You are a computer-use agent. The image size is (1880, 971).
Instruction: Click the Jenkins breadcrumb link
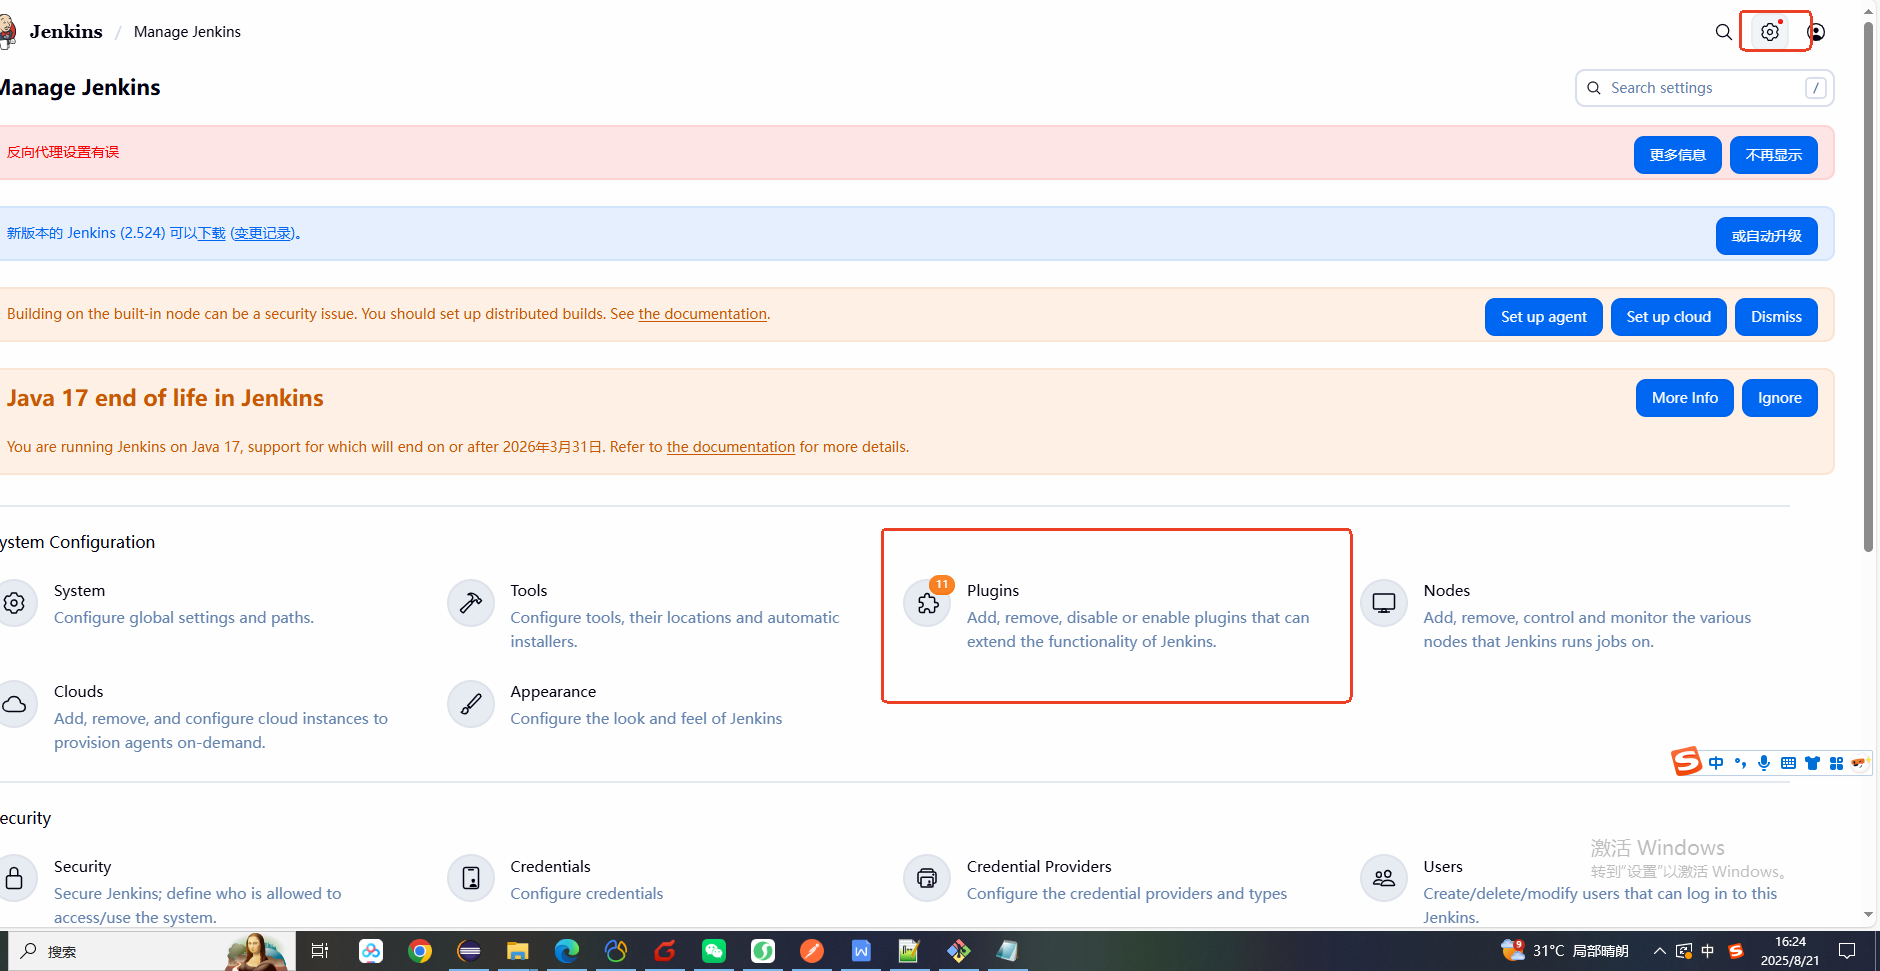66,32
